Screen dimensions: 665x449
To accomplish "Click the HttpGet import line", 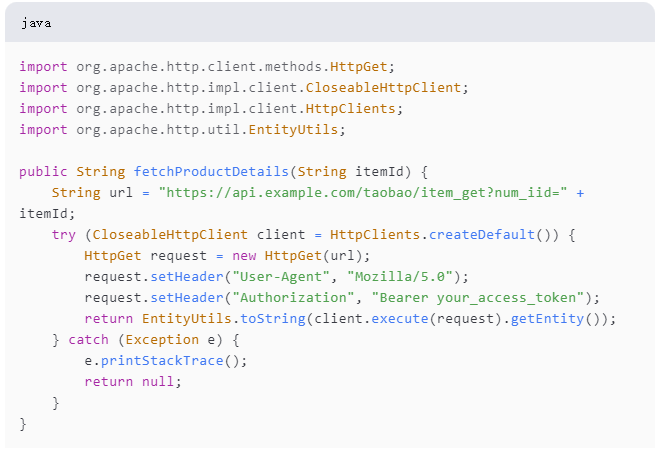I will (207, 67).
